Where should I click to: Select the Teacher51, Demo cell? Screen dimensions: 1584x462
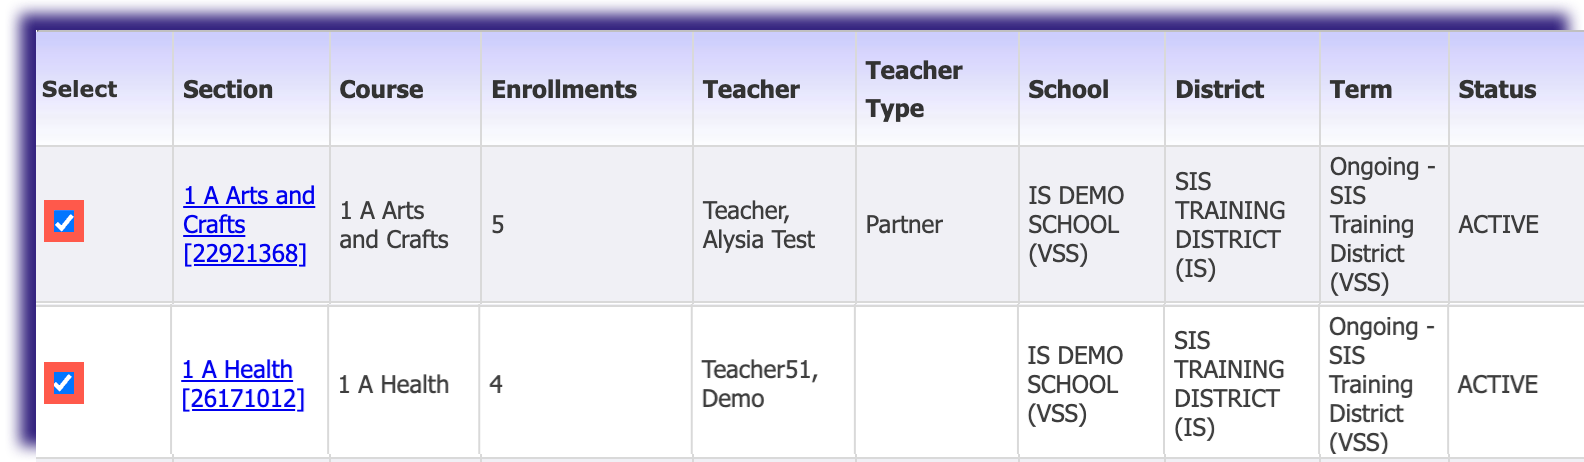click(x=760, y=384)
